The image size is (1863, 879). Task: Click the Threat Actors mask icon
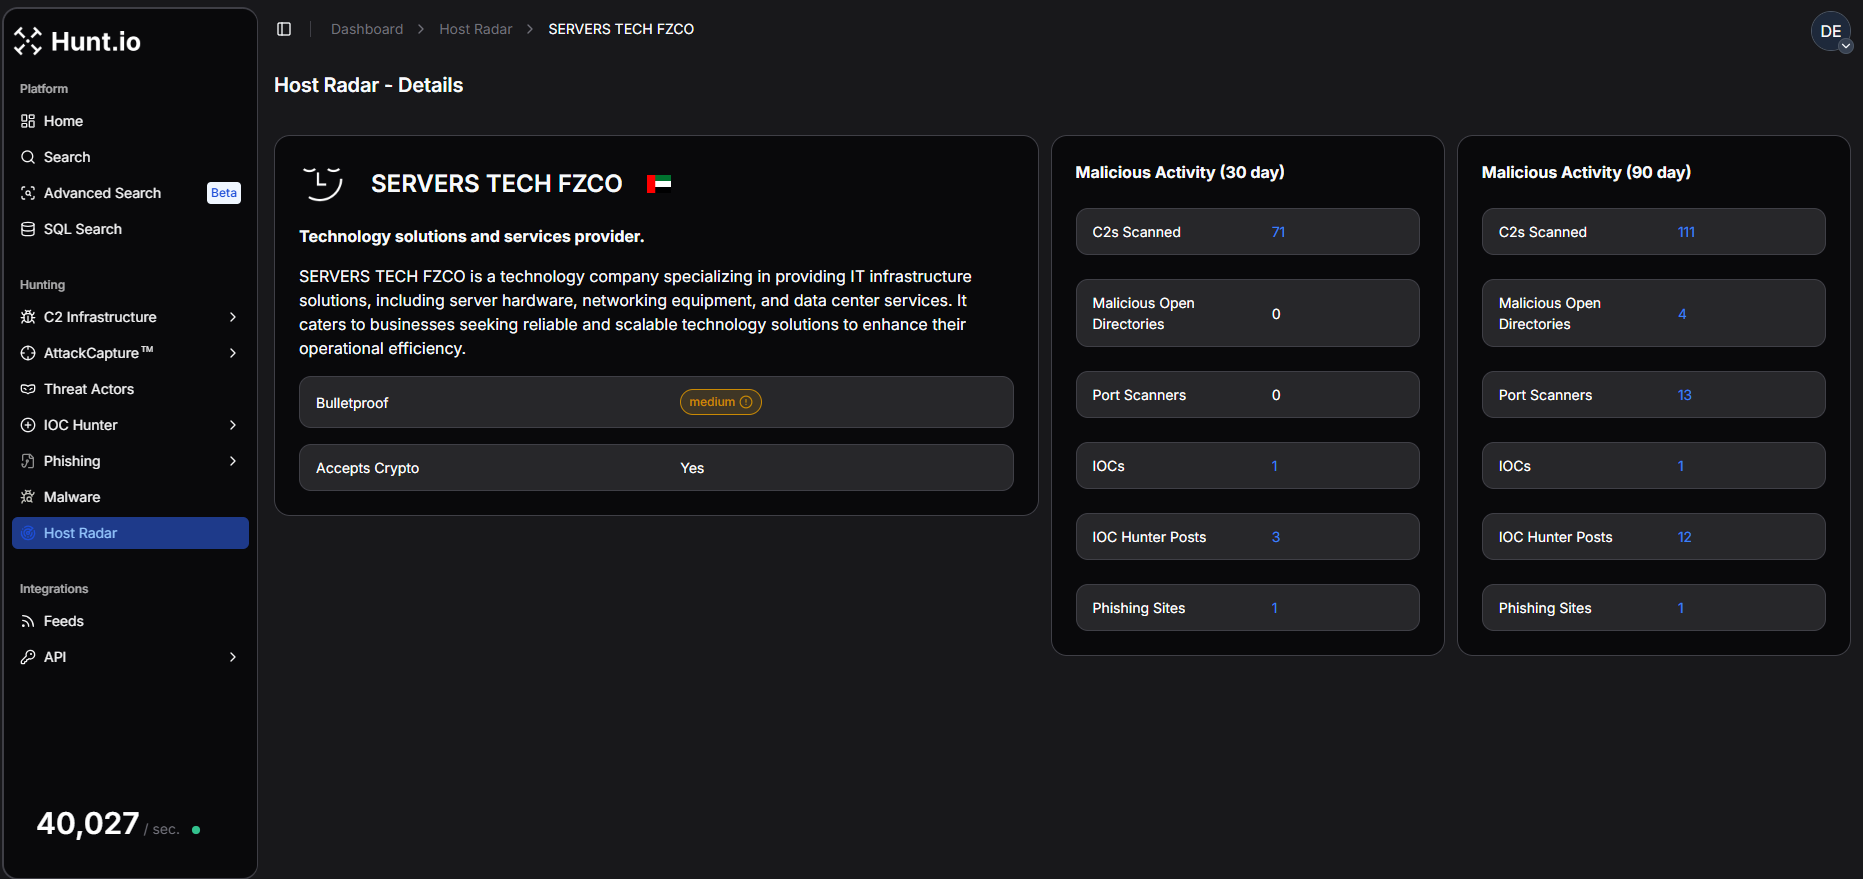point(28,389)
